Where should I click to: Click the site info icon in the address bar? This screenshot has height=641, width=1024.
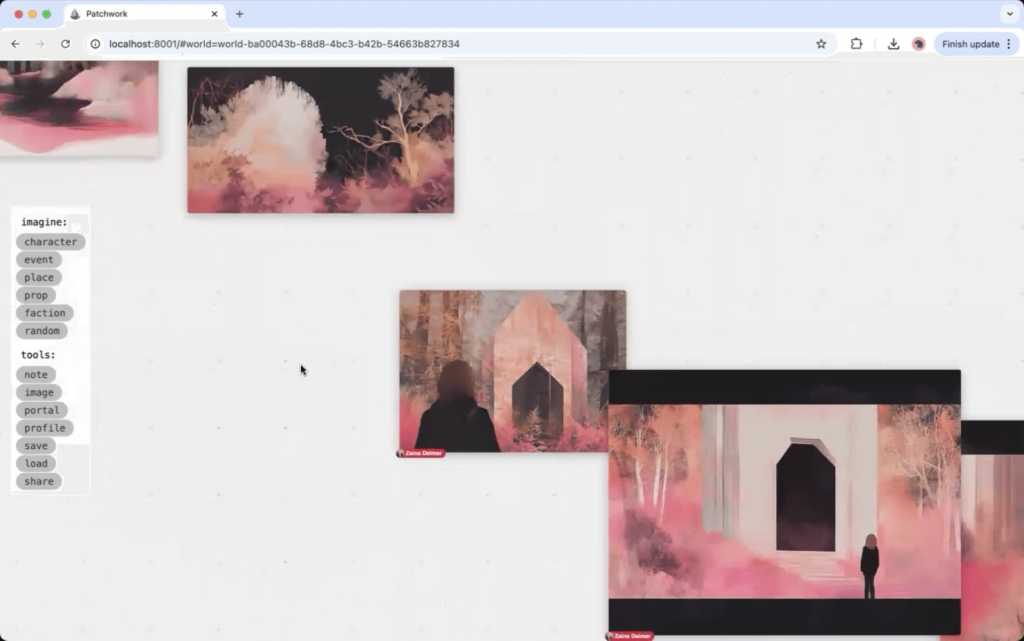(x=96, y=44)
